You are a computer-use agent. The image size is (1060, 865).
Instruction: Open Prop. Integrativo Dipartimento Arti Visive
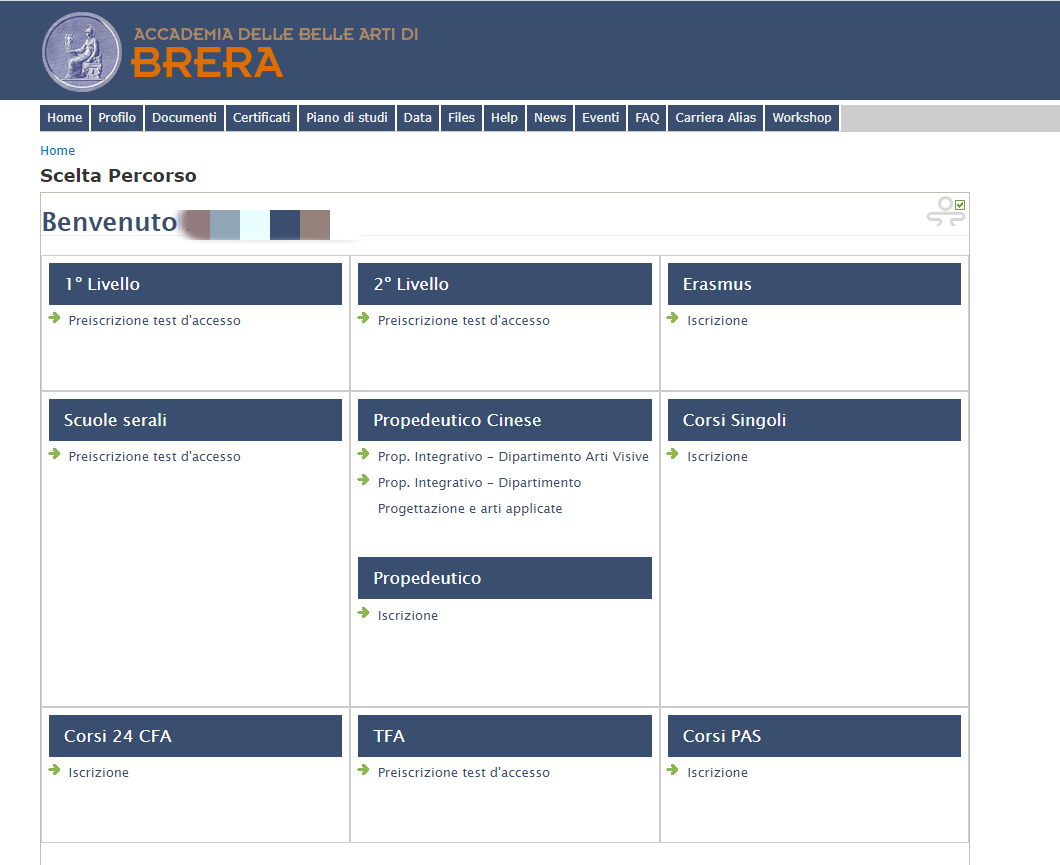coord(513,456)
